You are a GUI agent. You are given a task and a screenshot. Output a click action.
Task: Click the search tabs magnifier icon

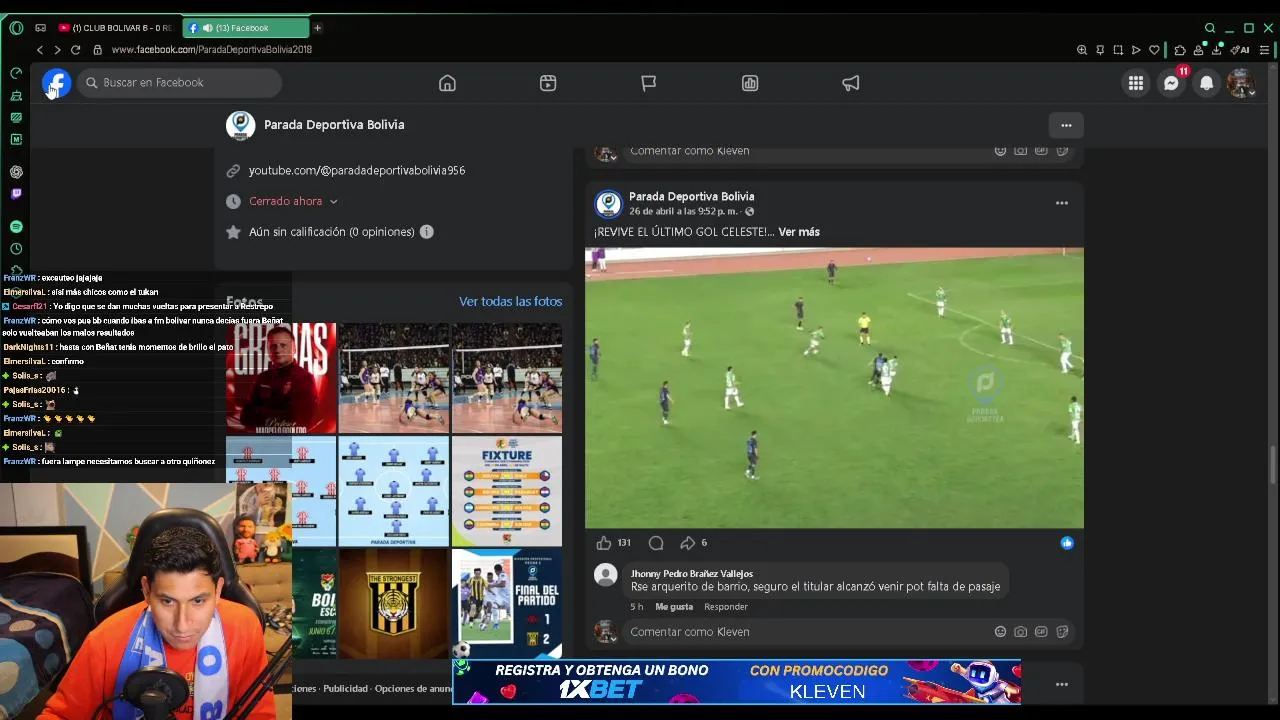(x=1210, y=28)
